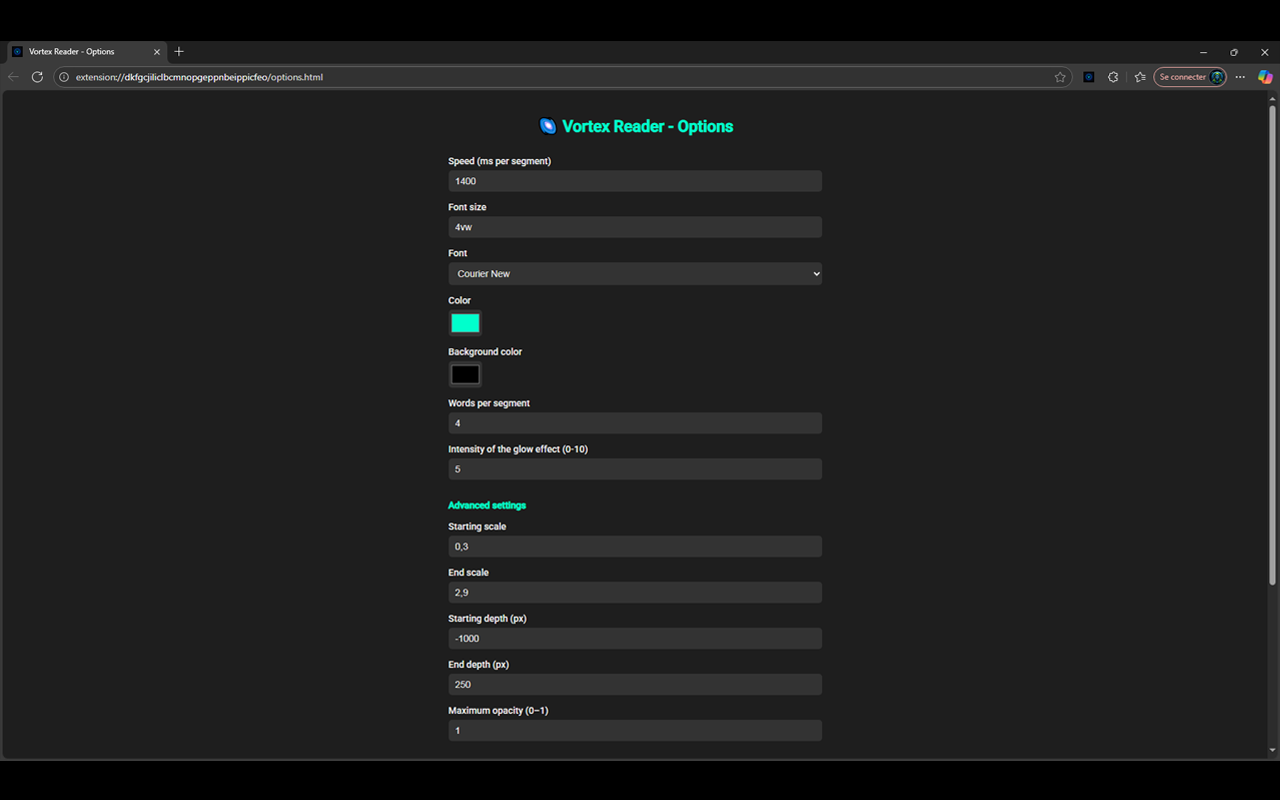
Task: Click the Se connecter button
Action: [1189, 76]
